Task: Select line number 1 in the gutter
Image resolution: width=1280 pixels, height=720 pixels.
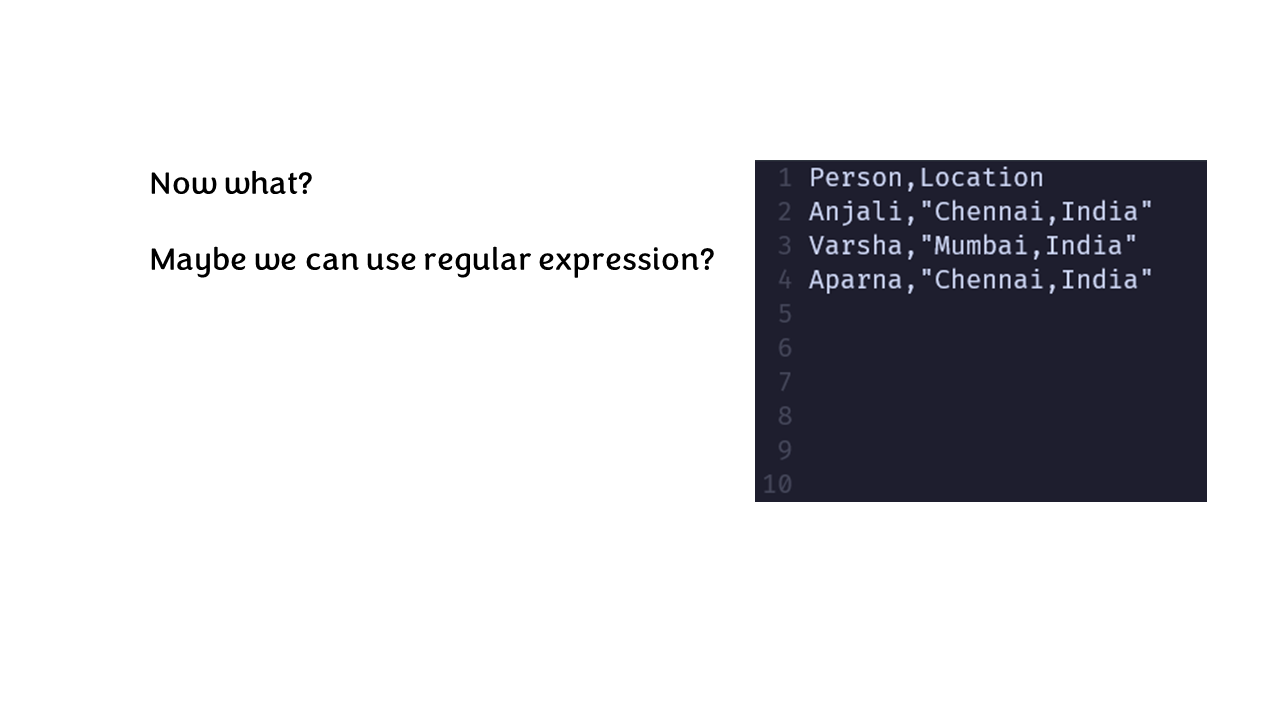Action: coord(785,178)
